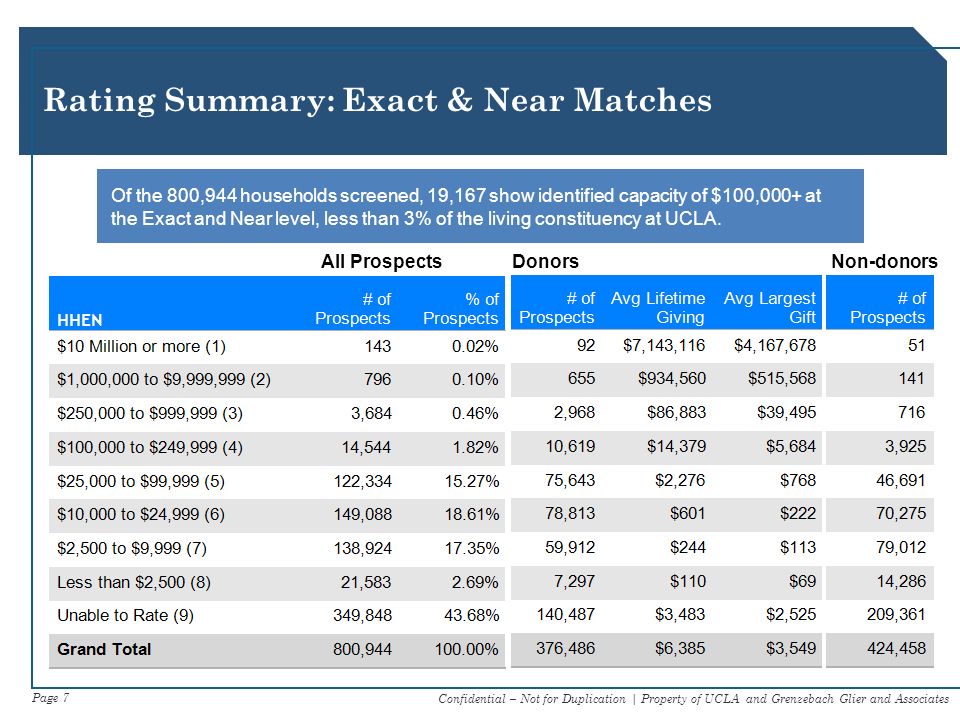Click the cell showing 14,544 prospects
This screenshot has height=720, width=960.
pyautogui.click(x=366, y=448)
